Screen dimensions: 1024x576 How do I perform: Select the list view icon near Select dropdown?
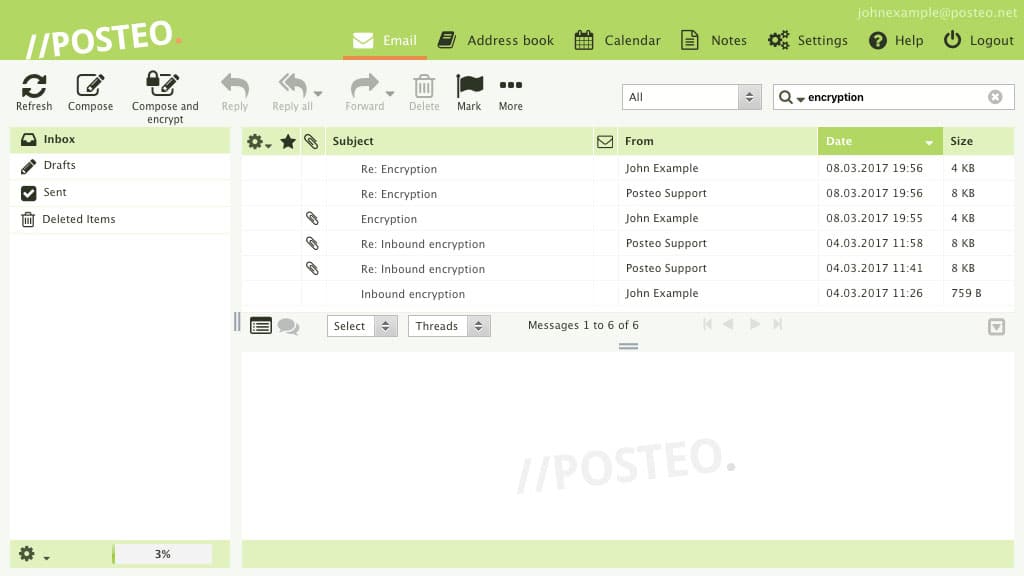tap(261, 325)
